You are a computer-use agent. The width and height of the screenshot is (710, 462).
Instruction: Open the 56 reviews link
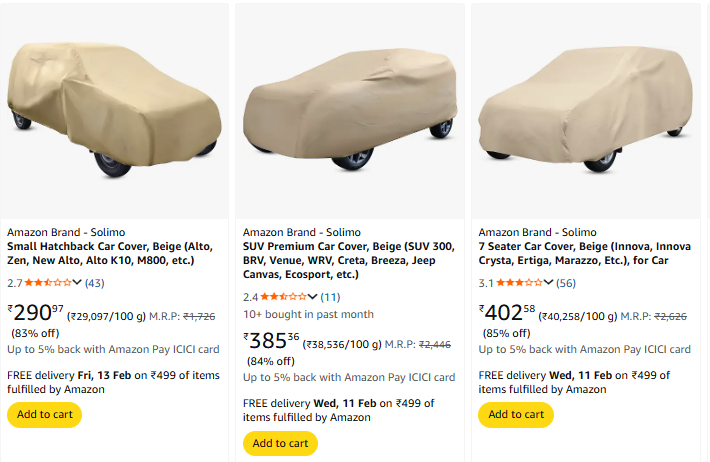click(x=566, y=283)
